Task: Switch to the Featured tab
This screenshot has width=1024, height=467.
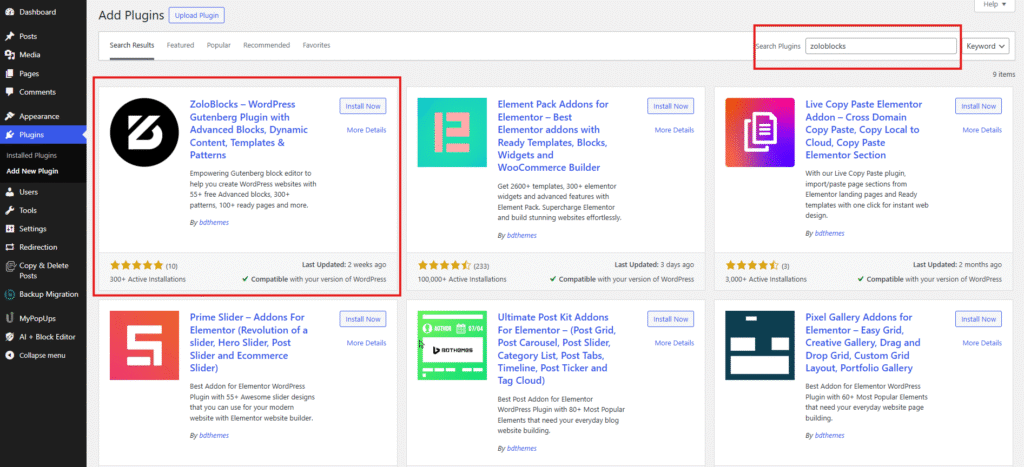Action: (x=180, y=46)
